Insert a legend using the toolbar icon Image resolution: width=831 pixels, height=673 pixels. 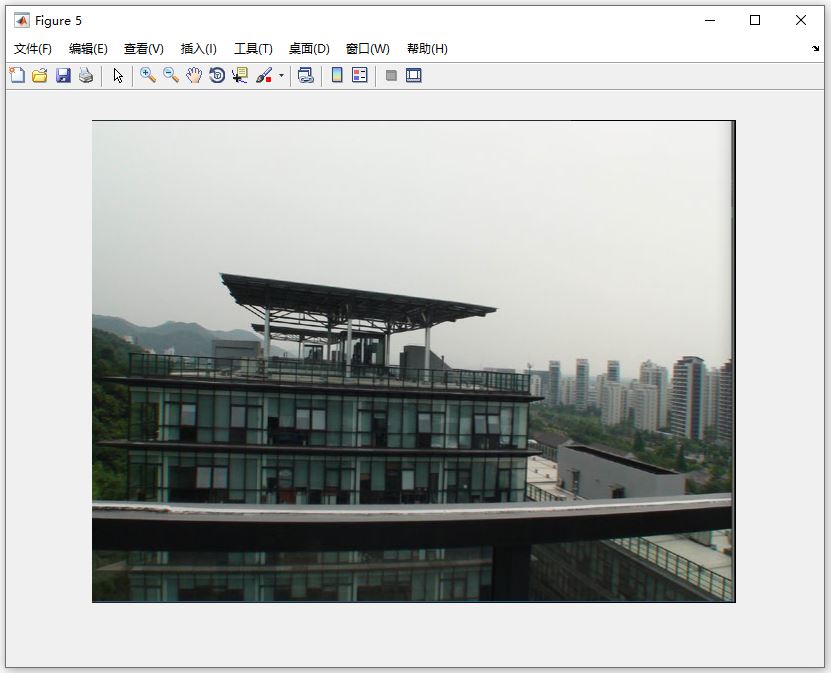[x=360, y=76]
